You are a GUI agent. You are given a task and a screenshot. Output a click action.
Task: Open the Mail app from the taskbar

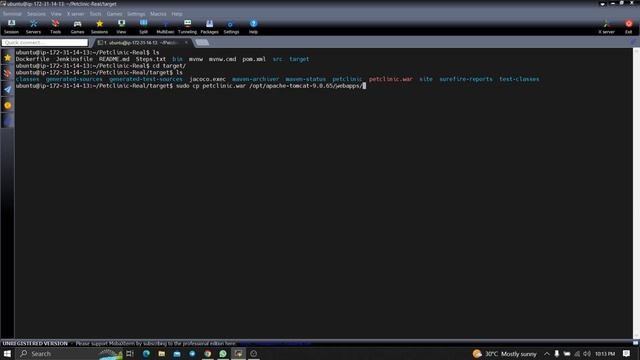[177, 353]
